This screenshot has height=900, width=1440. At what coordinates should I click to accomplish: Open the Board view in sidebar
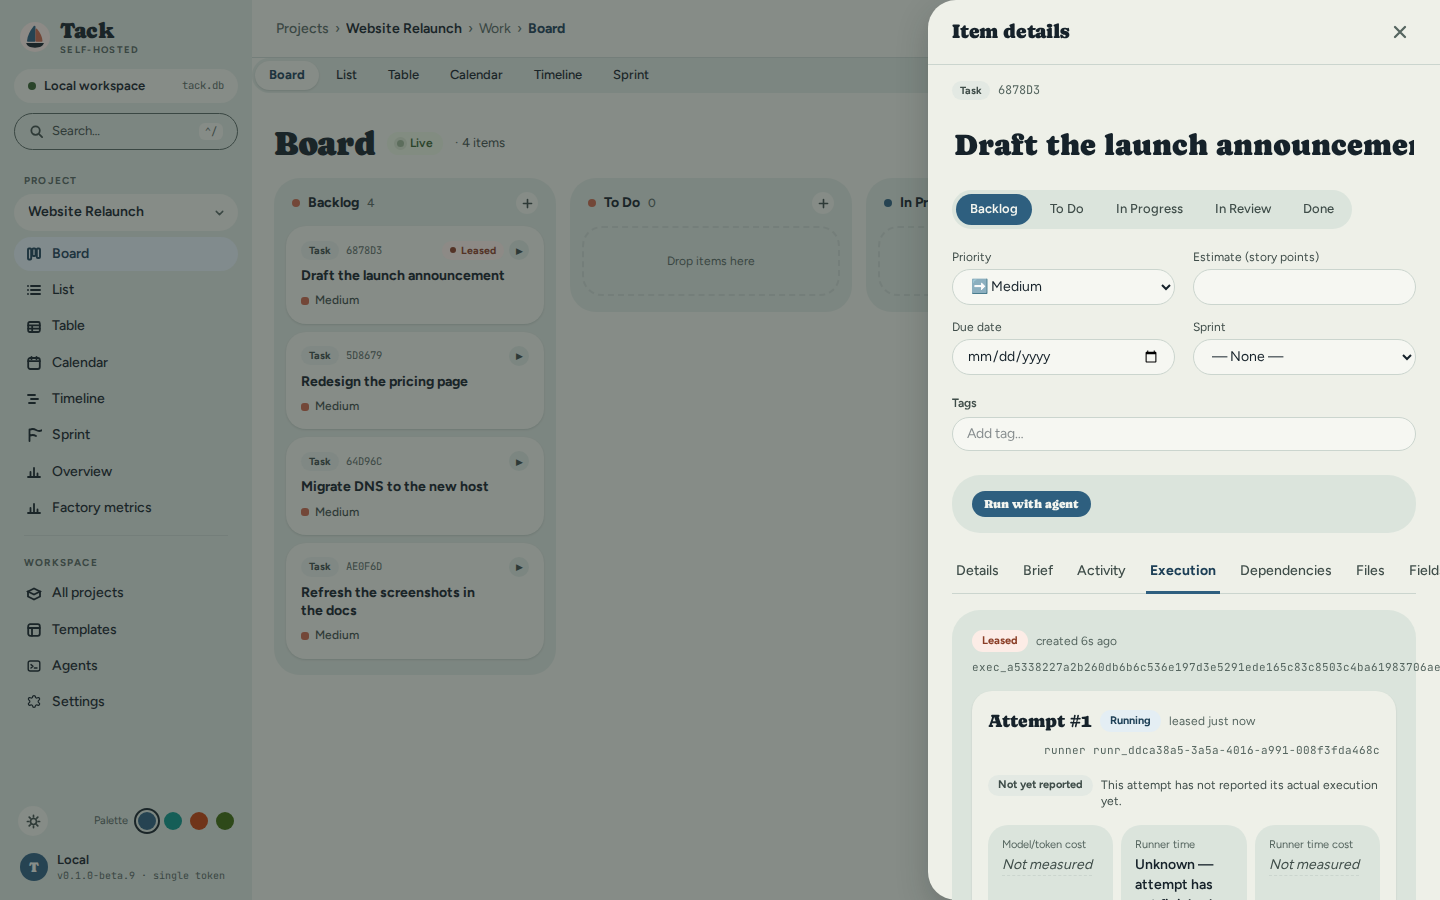126,254
